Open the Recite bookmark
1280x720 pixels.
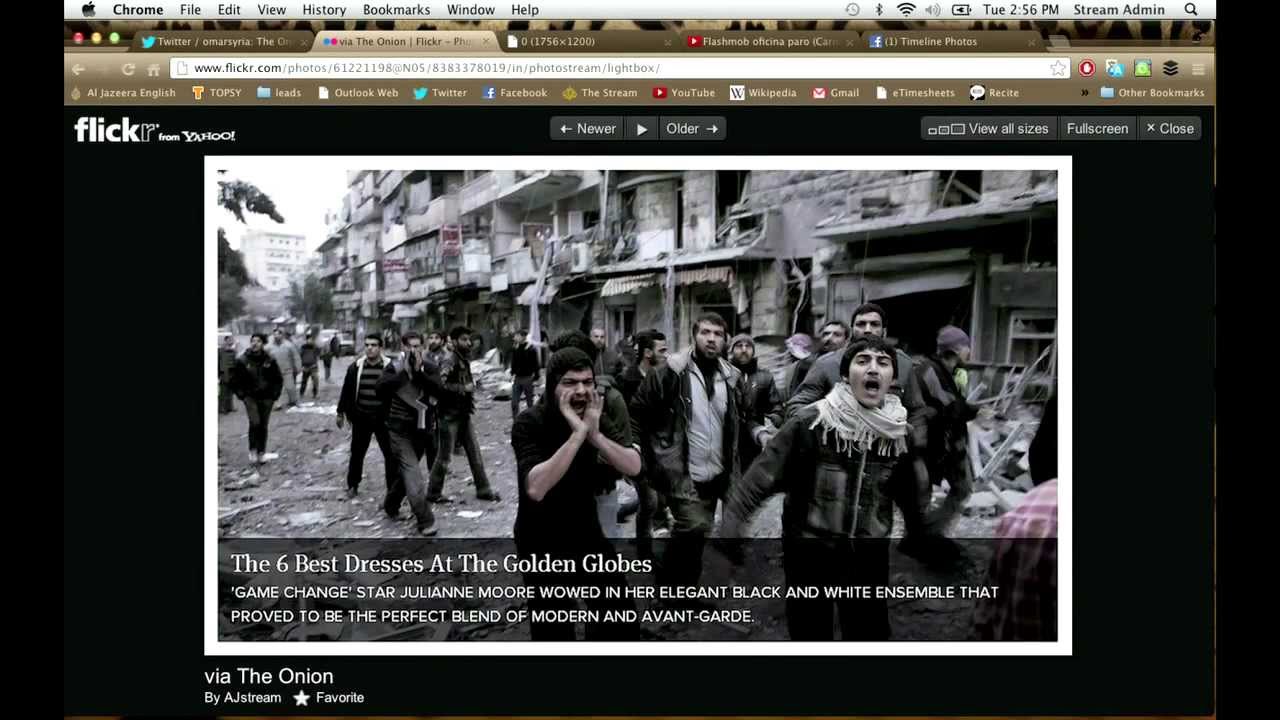994,93
